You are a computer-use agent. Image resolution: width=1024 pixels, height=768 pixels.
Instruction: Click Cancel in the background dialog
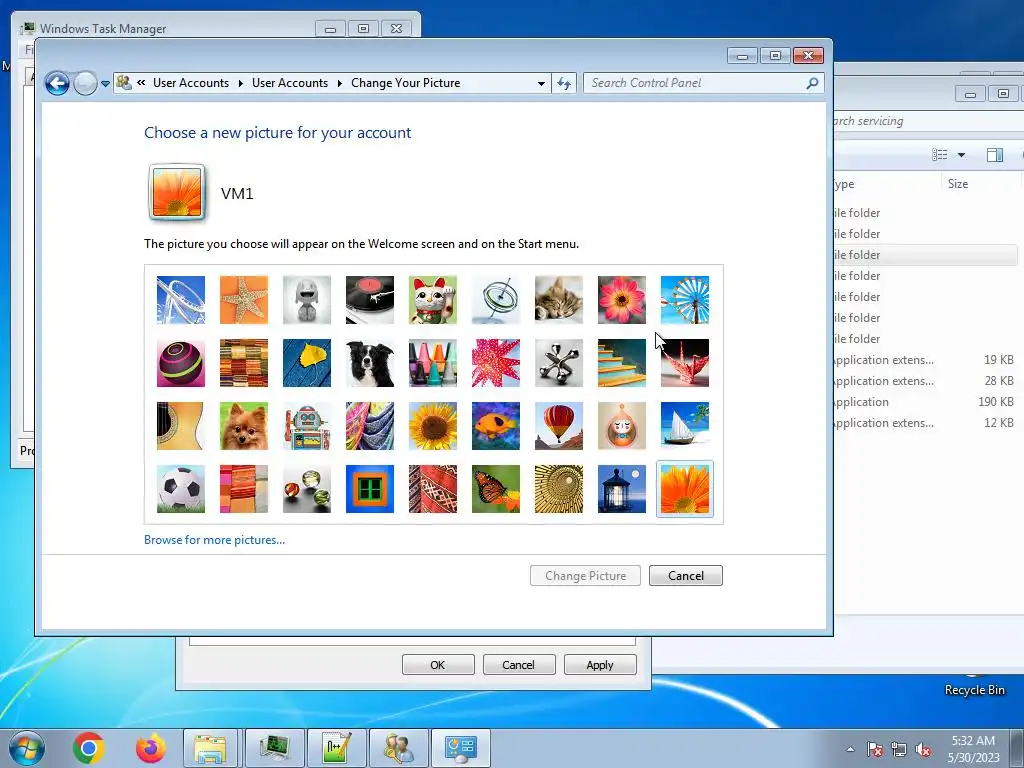[x=519, y=665]
